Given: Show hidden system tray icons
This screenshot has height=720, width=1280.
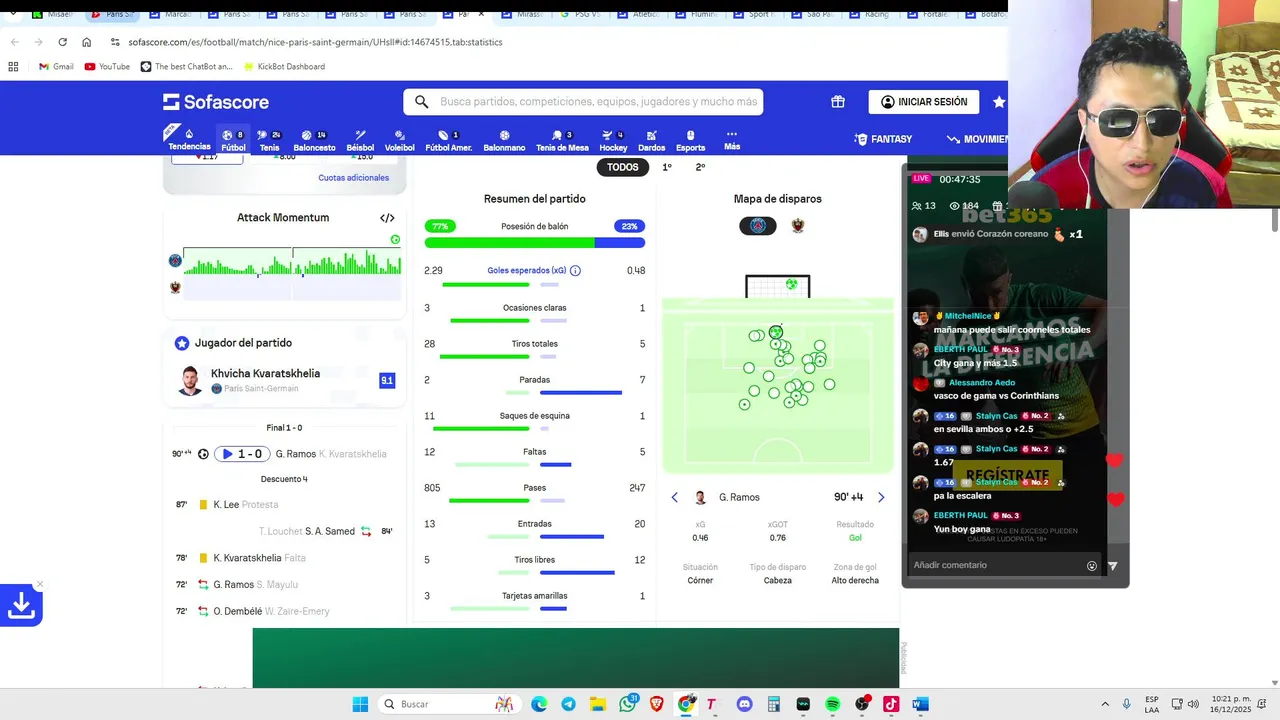Looking at the screenshot, I should (1105, 704).
